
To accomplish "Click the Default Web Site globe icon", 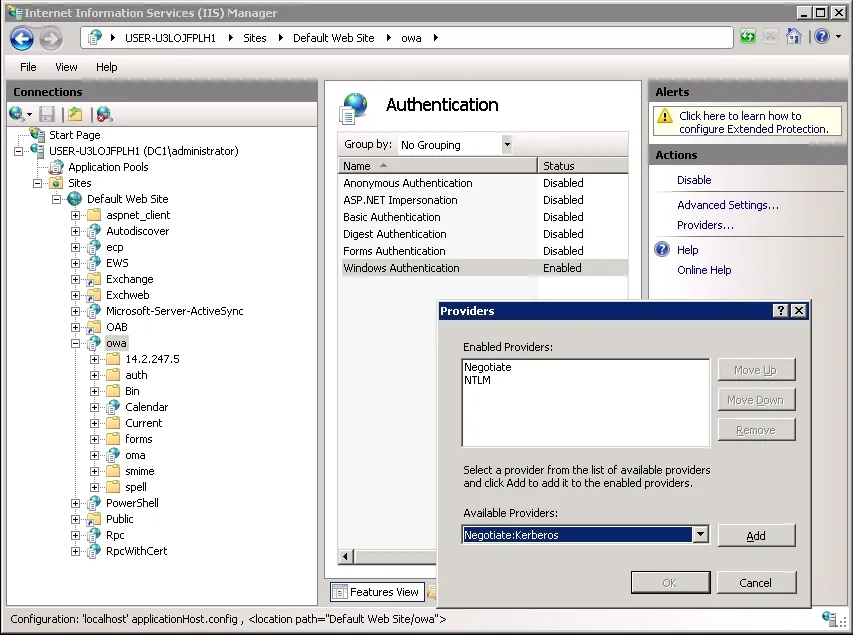I will coord(75,199).
